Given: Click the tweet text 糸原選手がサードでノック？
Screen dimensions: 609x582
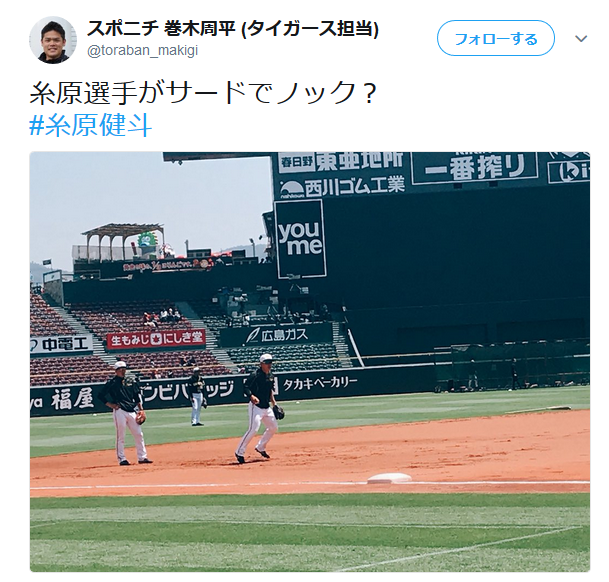Looking at the screenshot, I should click(203, 92).
